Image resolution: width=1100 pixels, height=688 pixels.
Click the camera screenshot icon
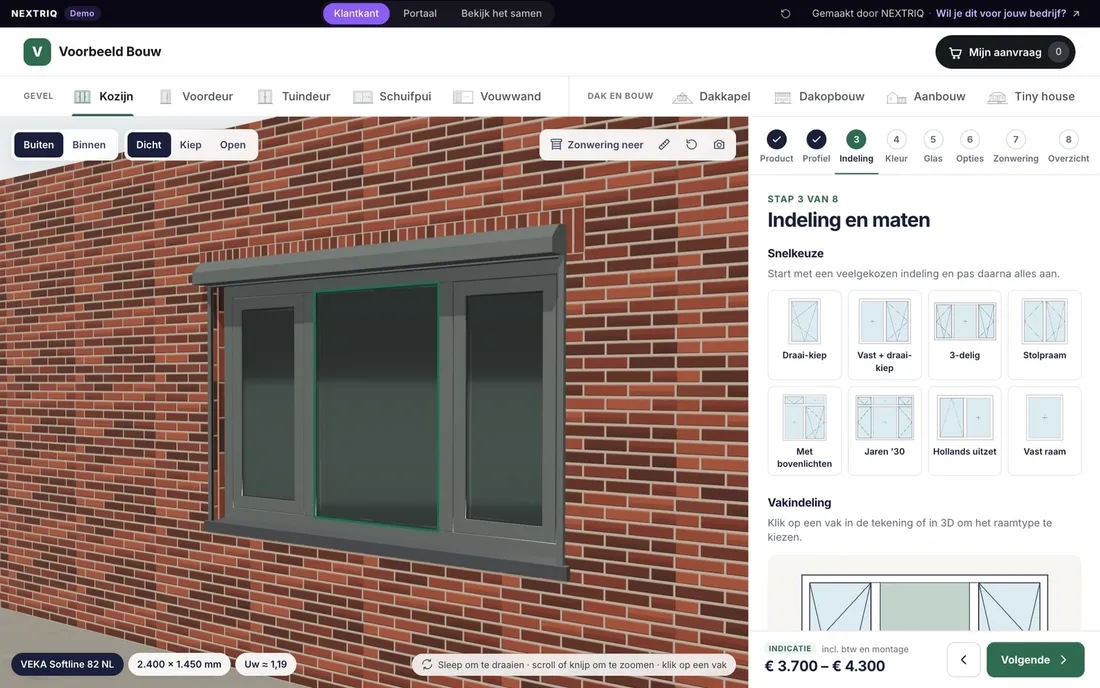pos(719,144)
